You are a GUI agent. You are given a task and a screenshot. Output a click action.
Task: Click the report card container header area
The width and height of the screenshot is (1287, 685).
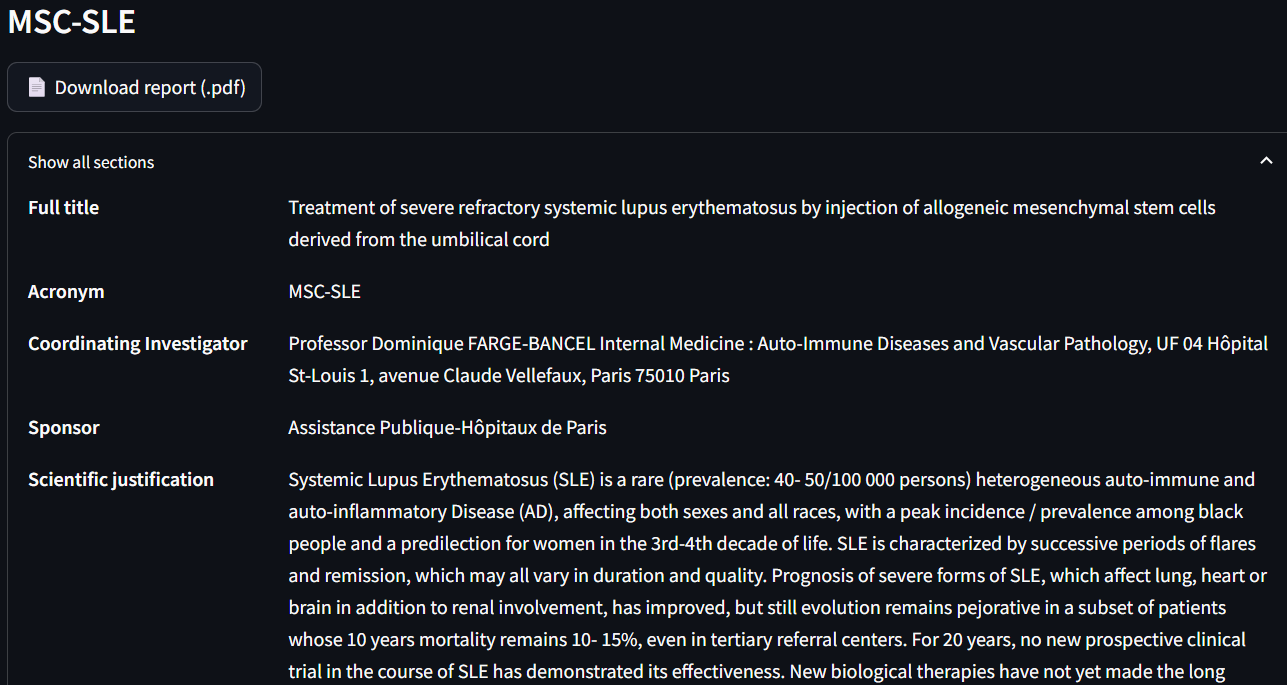point(640,161)
